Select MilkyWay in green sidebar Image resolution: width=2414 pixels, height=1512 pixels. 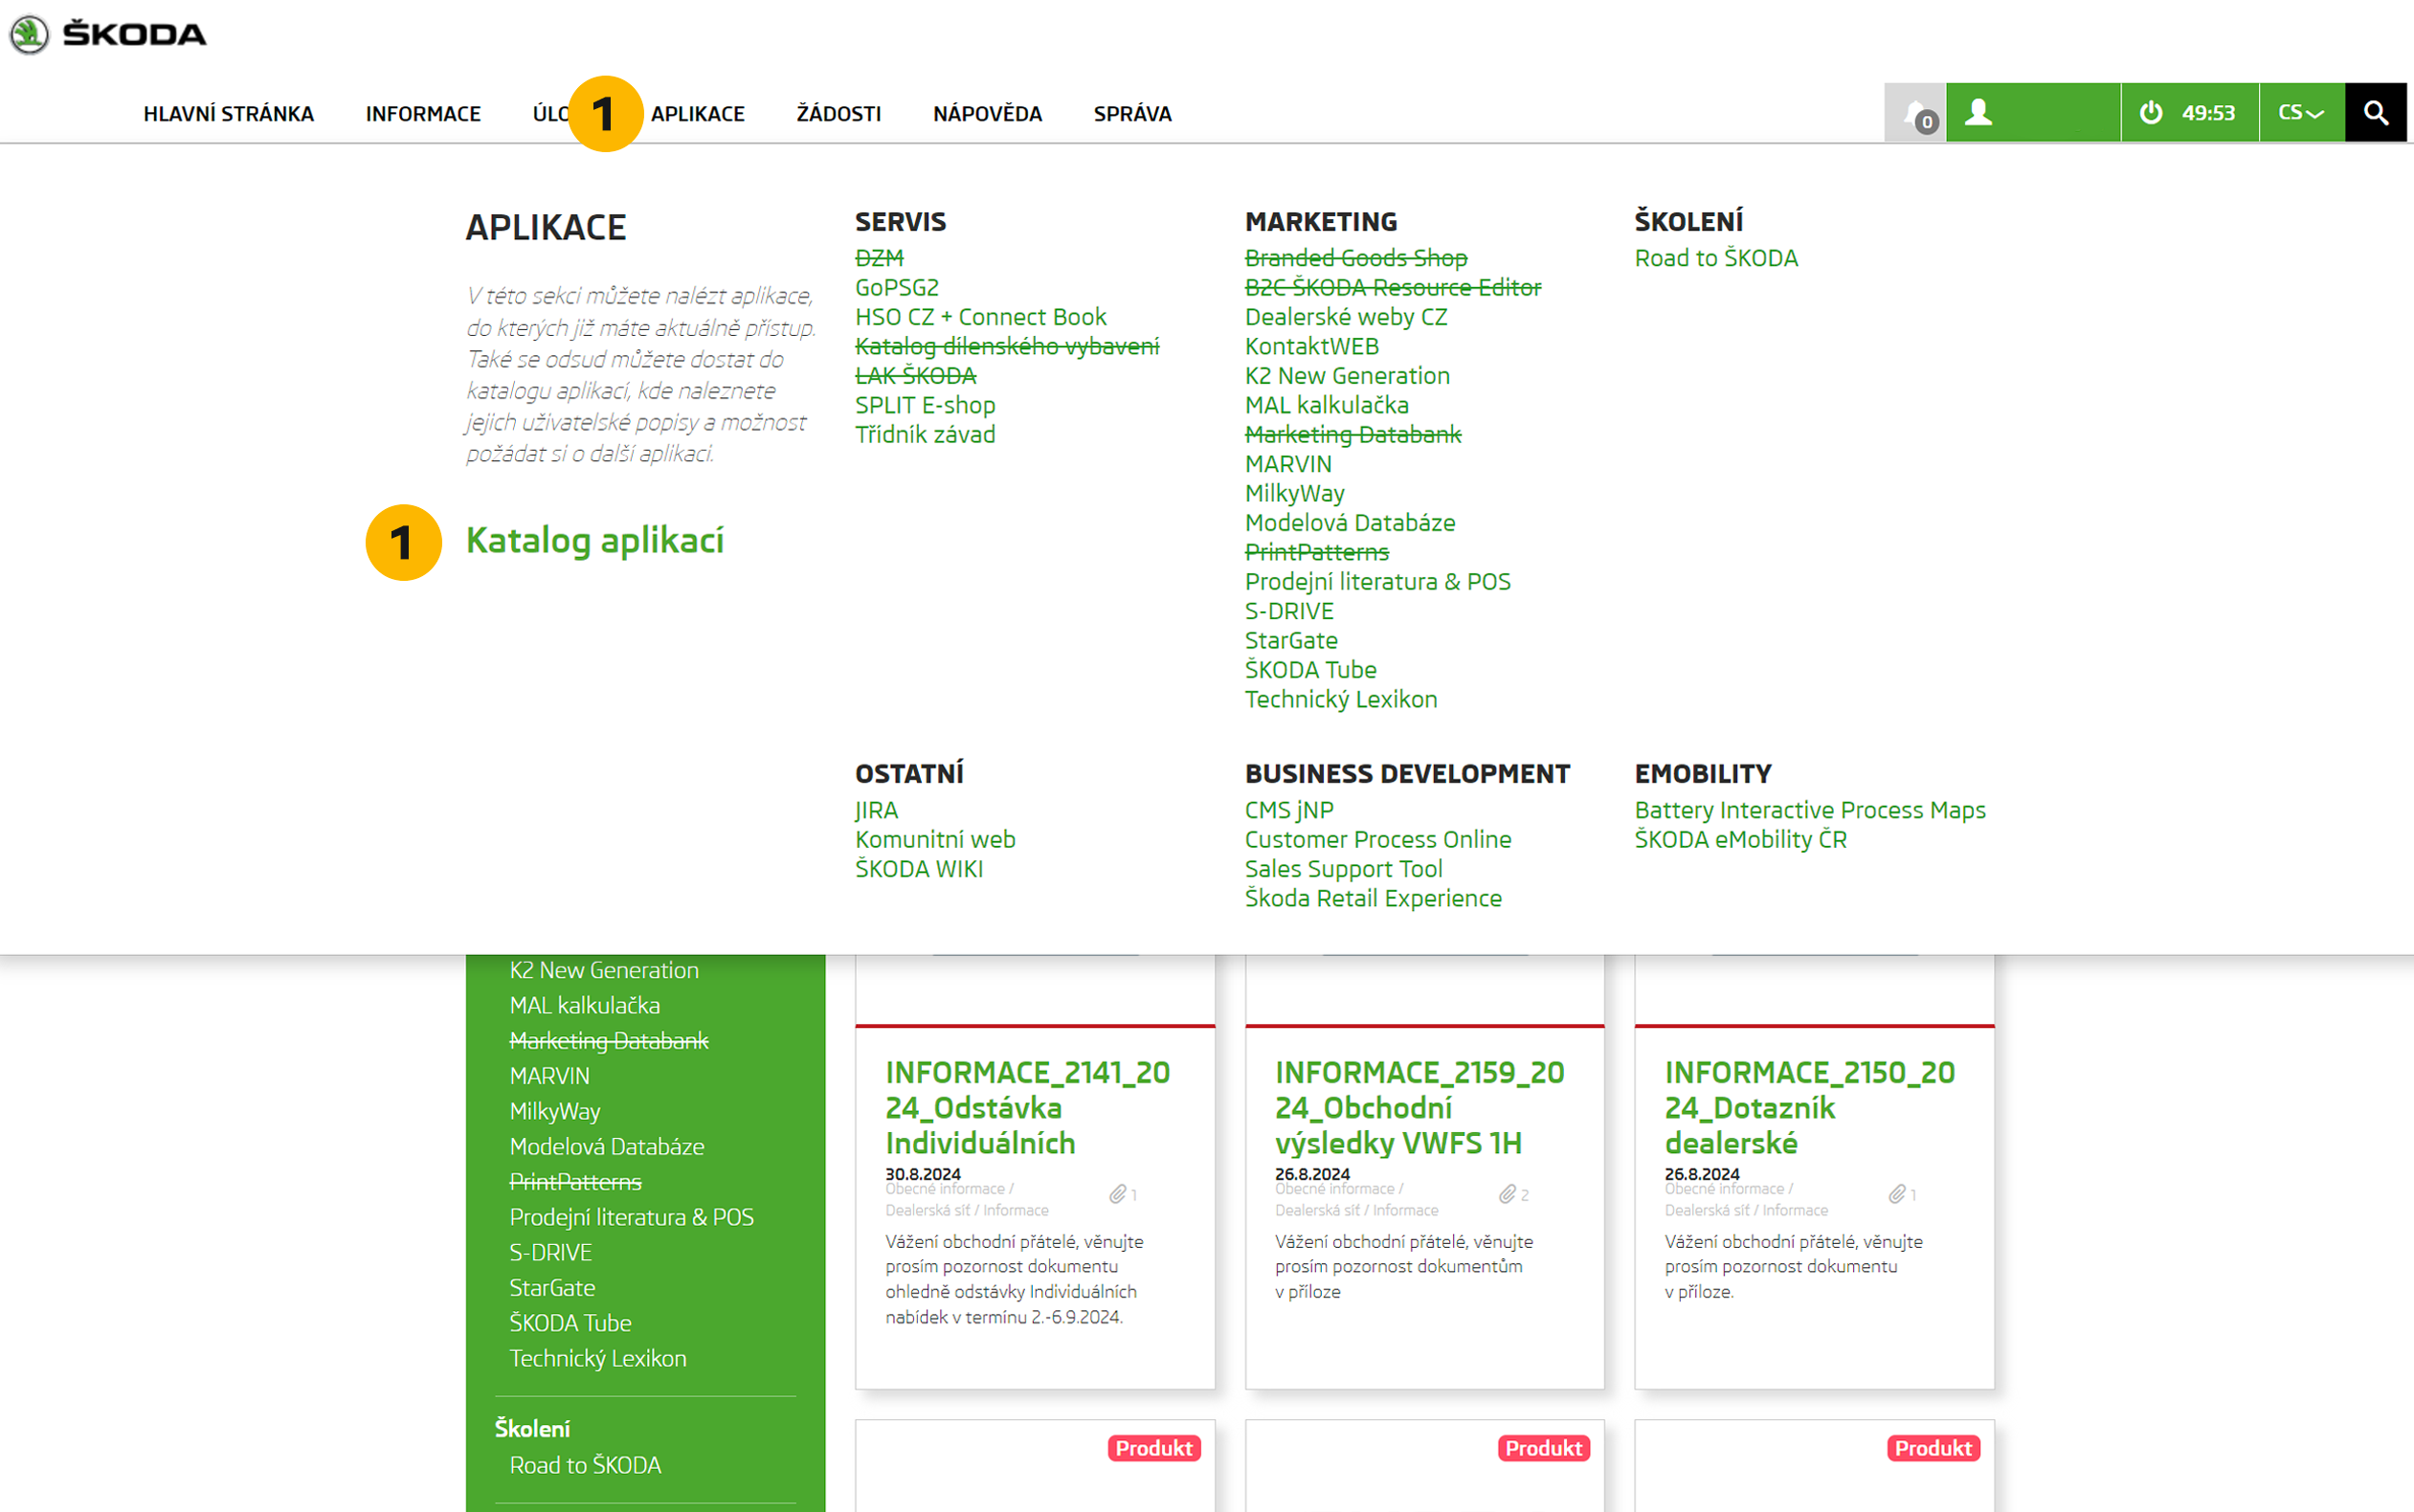point(555,1112)
